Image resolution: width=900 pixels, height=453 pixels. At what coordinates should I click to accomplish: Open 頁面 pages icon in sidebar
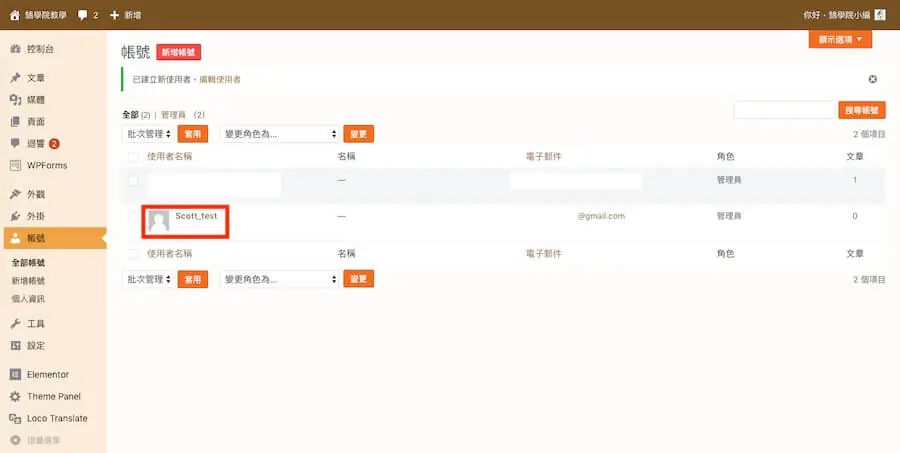tap(15, 122)
